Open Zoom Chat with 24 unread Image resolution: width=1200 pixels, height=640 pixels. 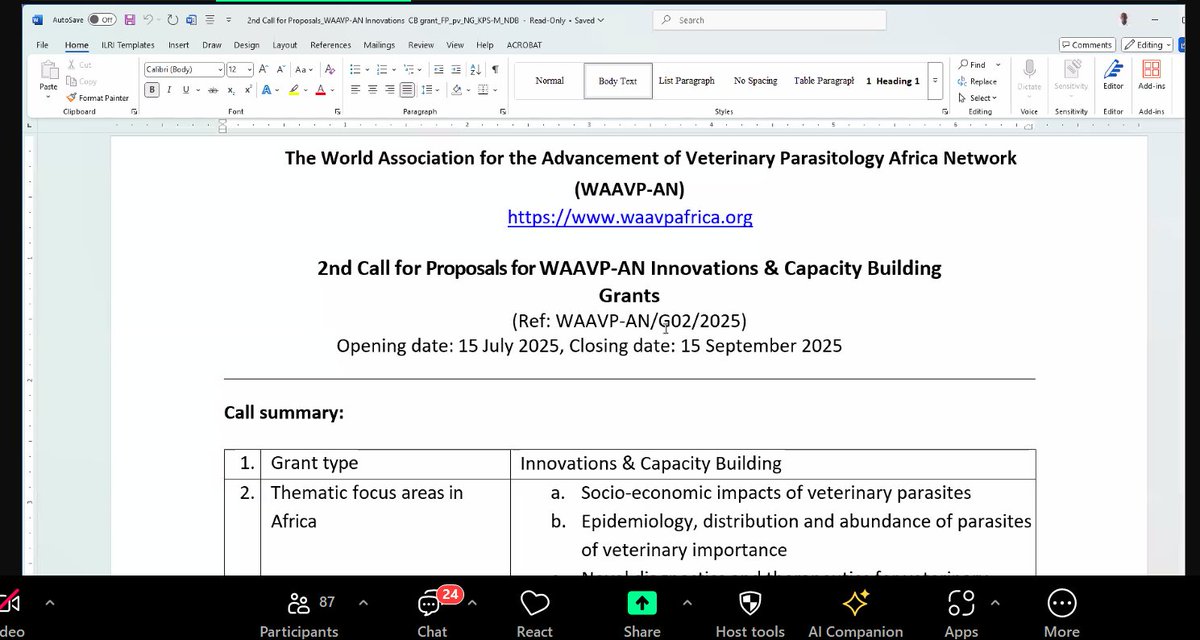click(434, 612)
